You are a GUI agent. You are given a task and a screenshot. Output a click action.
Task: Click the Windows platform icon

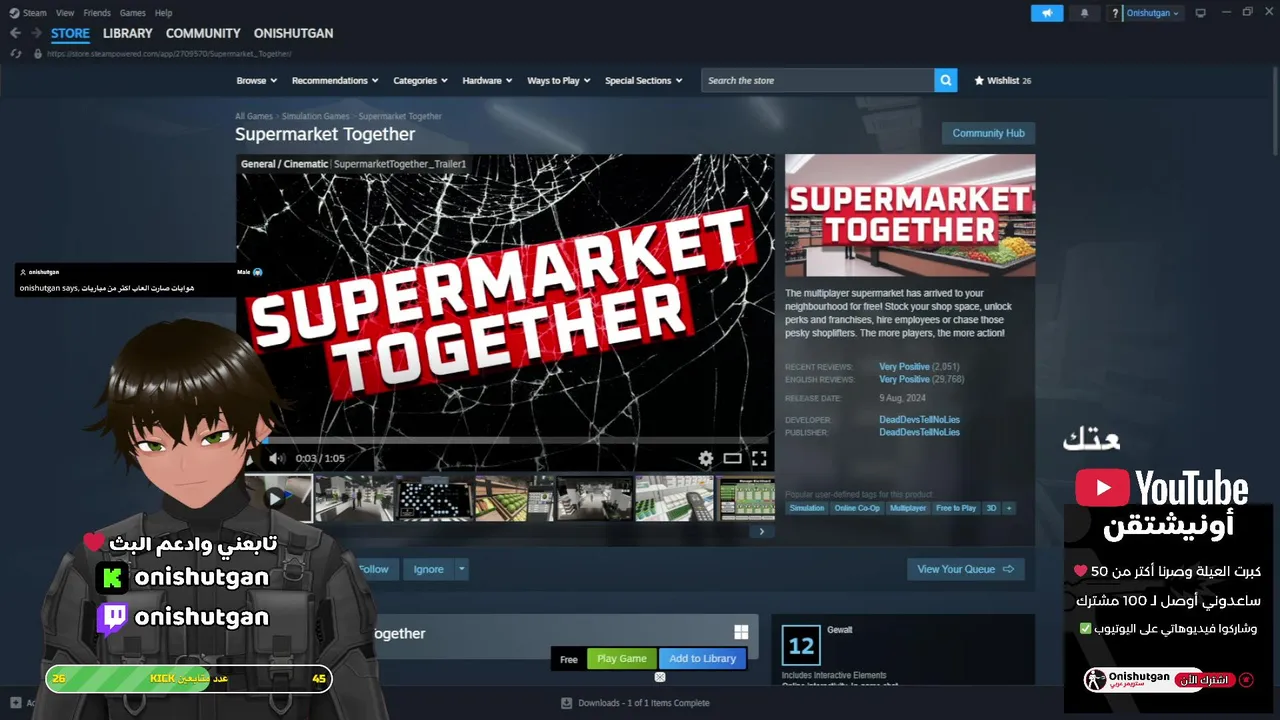pos(741,632)
